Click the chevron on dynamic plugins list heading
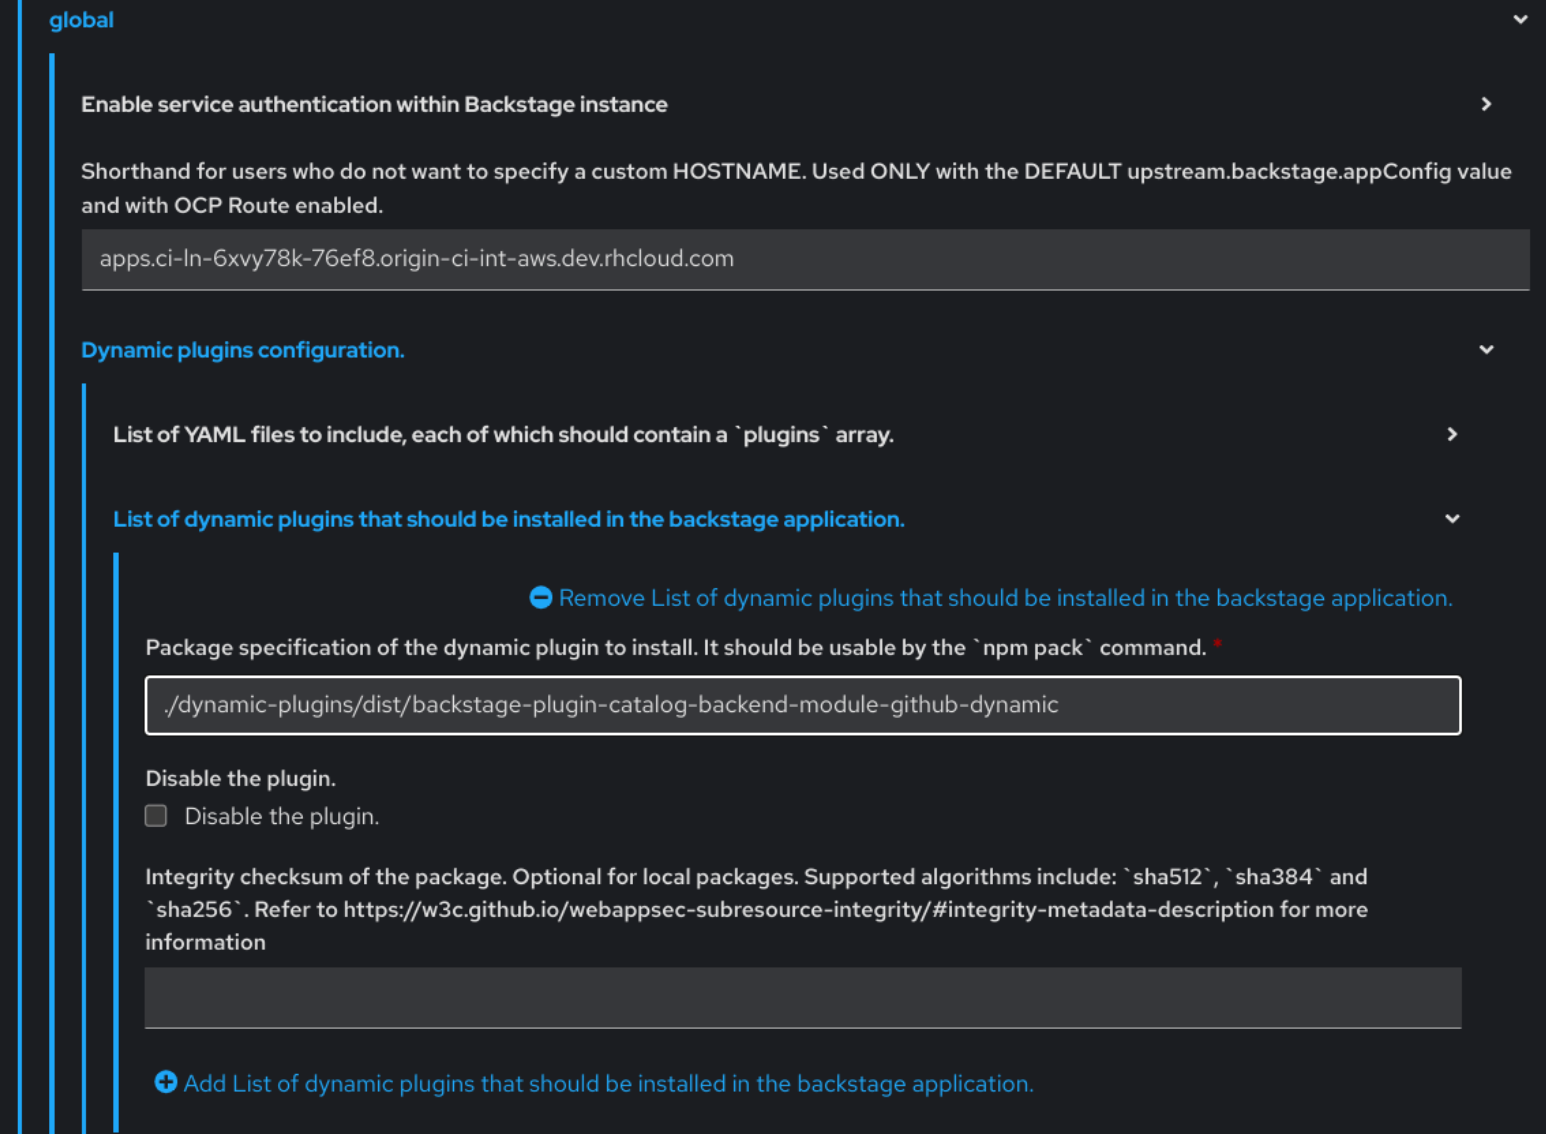Screen dimensions: 1546x1134 click(1452, 518)
